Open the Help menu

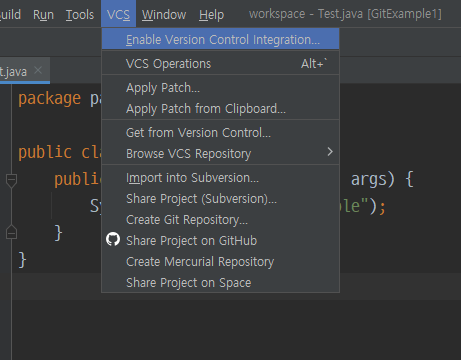tap(211, 14)
